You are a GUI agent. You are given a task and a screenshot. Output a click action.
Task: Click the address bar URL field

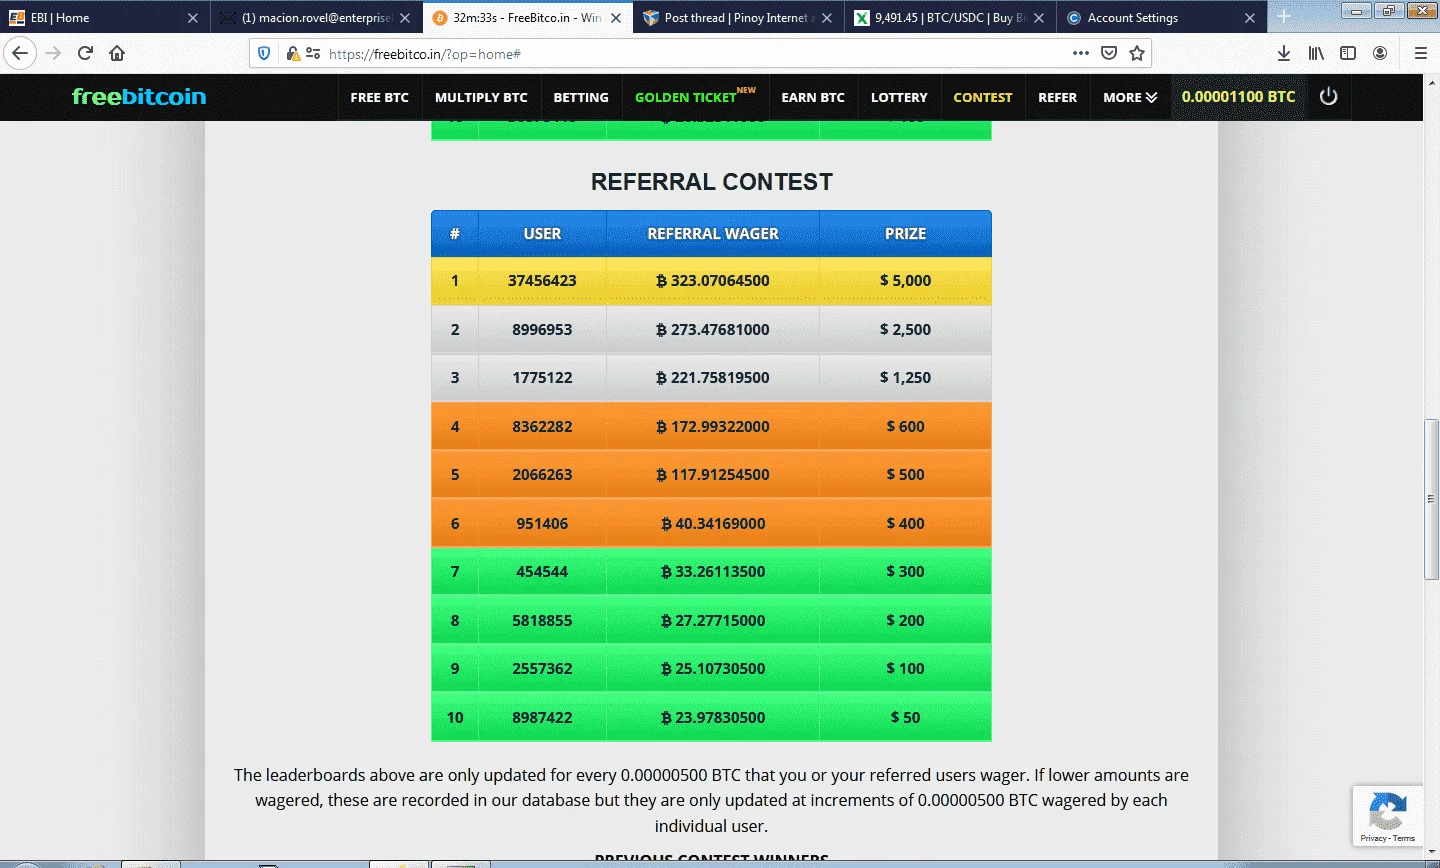[x=700, y=53]
